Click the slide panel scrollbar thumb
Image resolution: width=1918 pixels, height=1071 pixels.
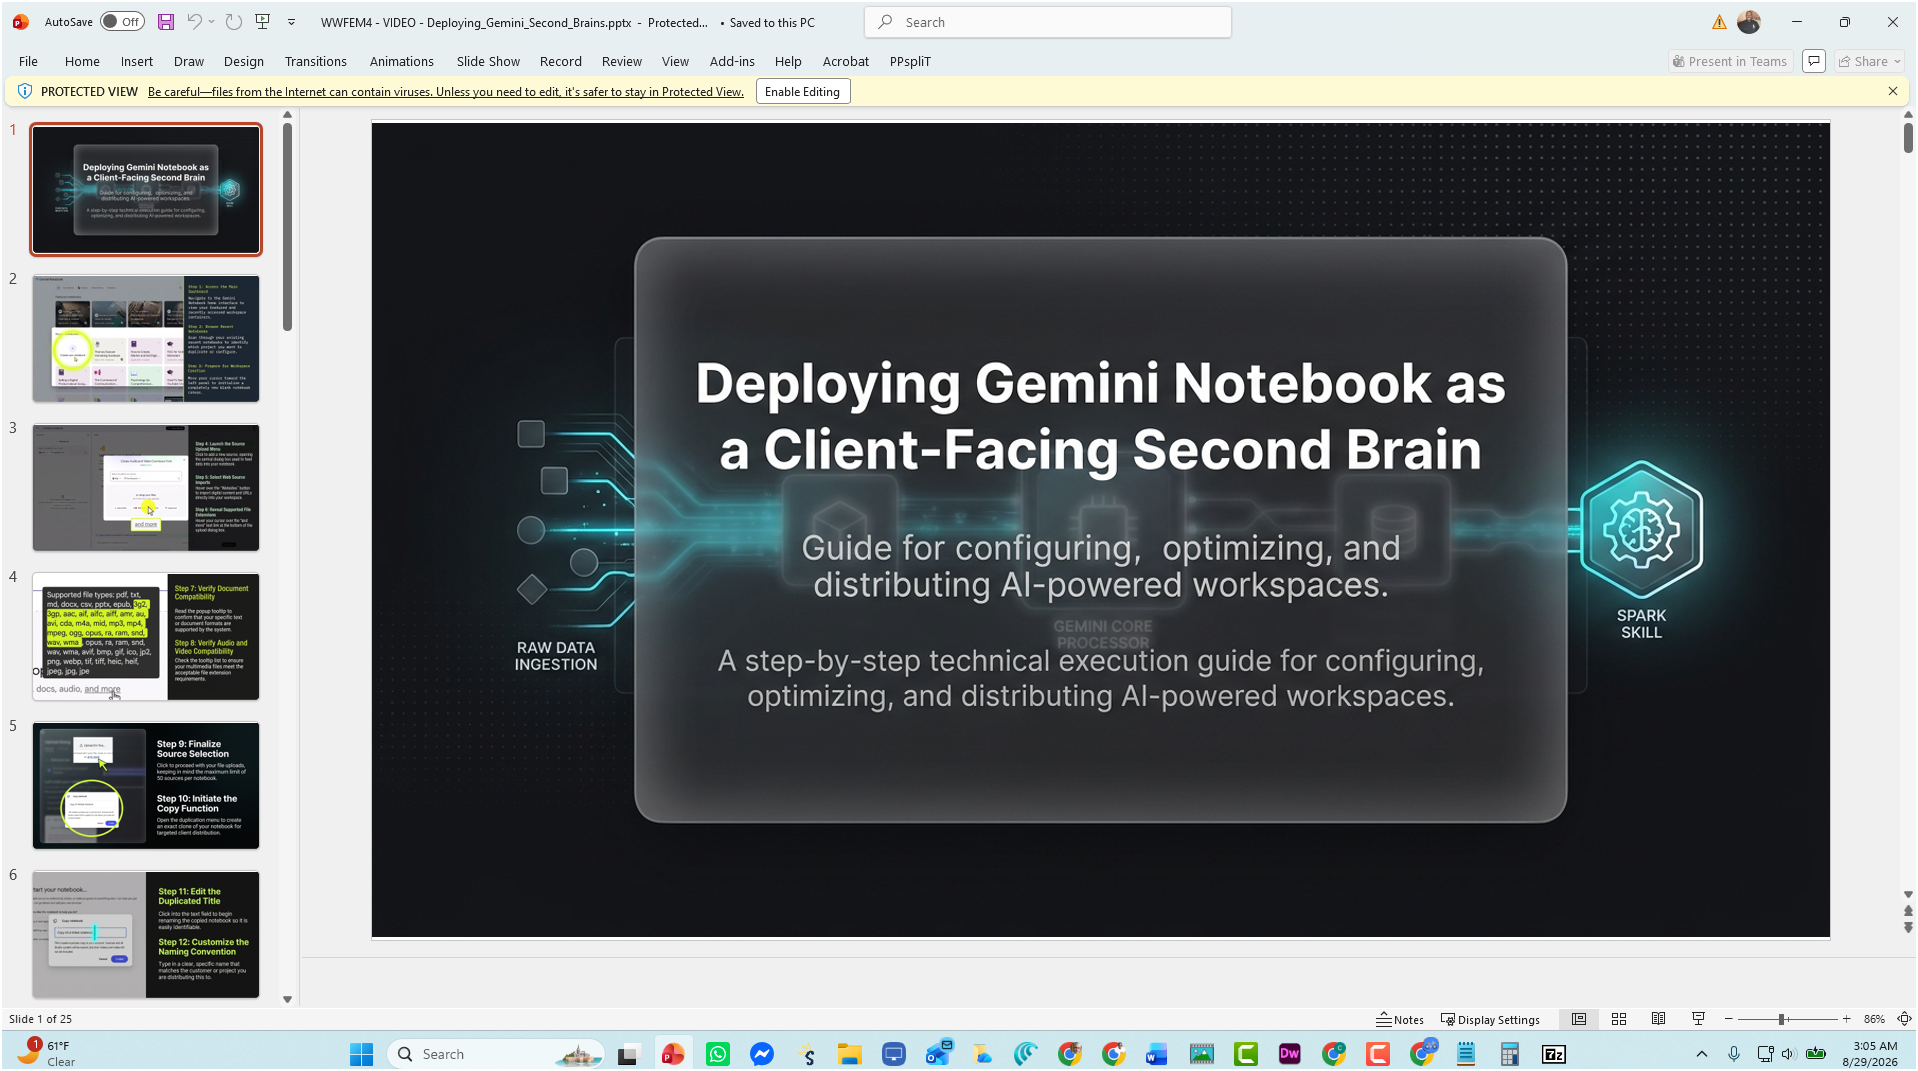tap(287, 226)
